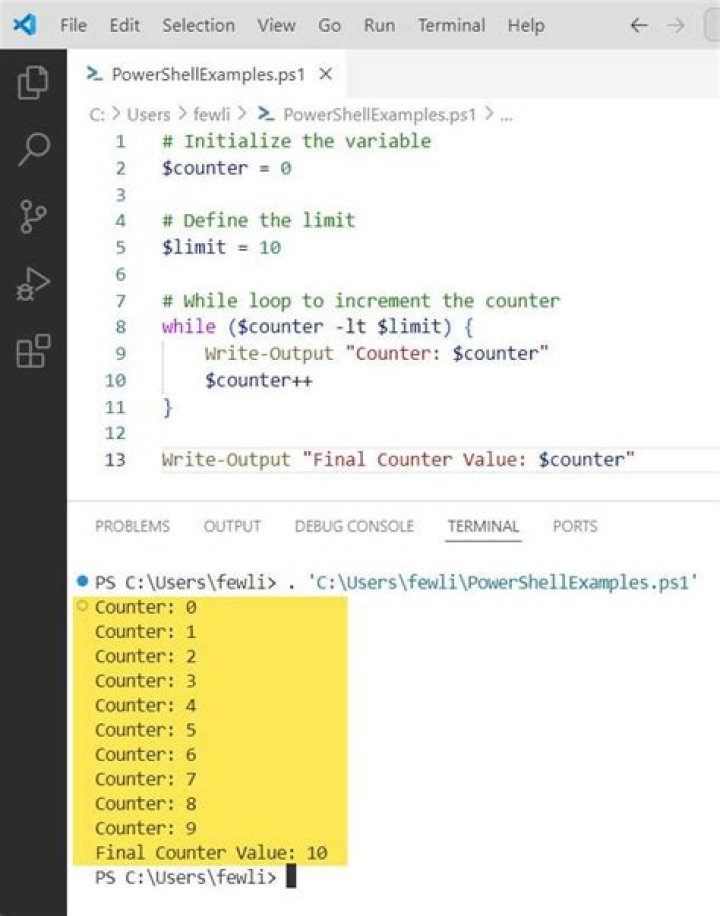Viewport: 720px width, 916px height.
Task: Open the Terminal menu
Action: (x=451, y=25)
